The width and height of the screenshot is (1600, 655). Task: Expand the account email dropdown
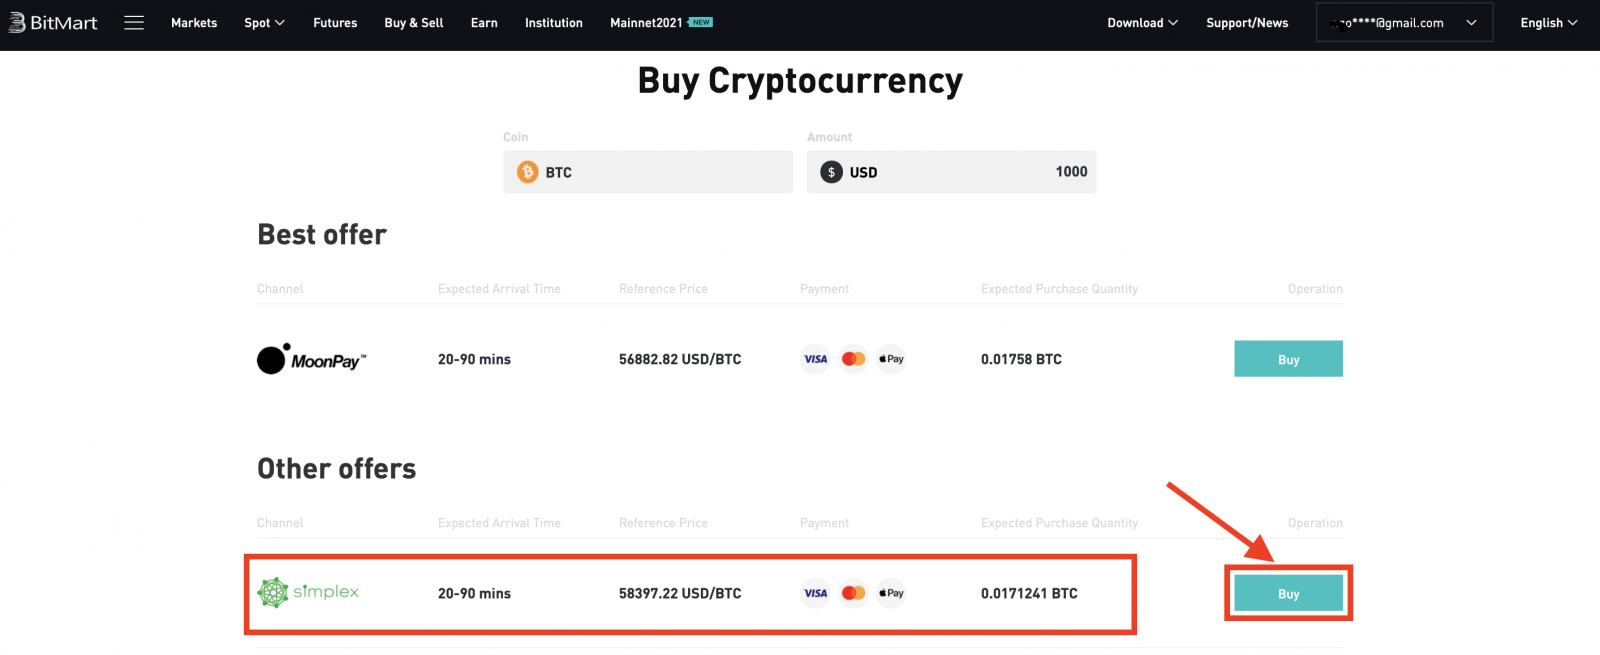pos(1402,22)
